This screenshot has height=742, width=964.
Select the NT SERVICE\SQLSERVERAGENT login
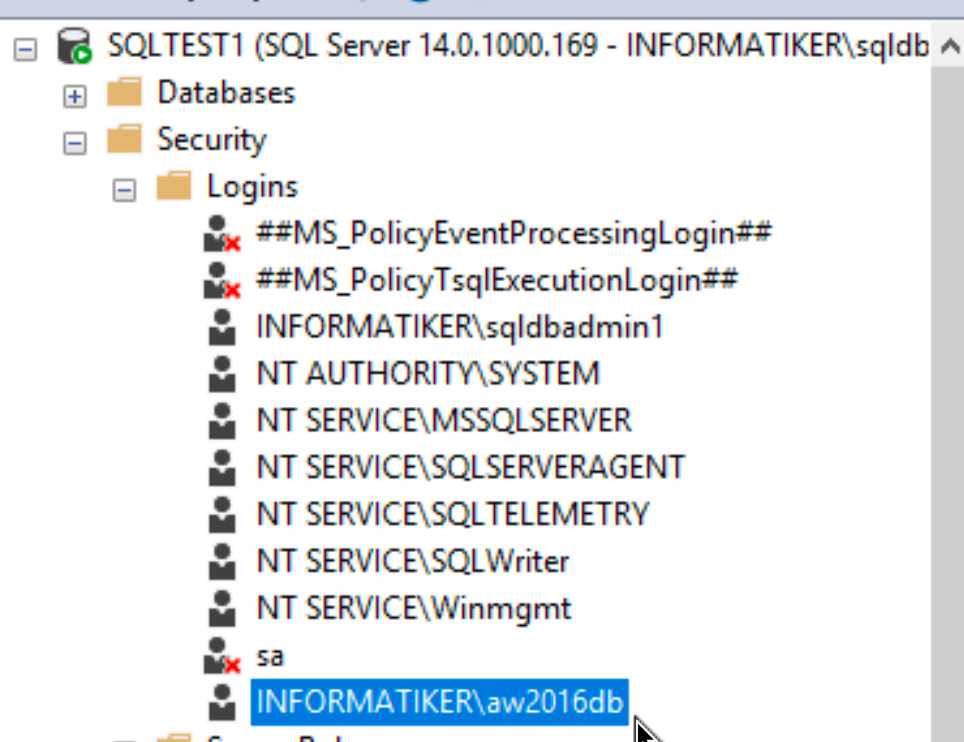(x=470, y=468)
